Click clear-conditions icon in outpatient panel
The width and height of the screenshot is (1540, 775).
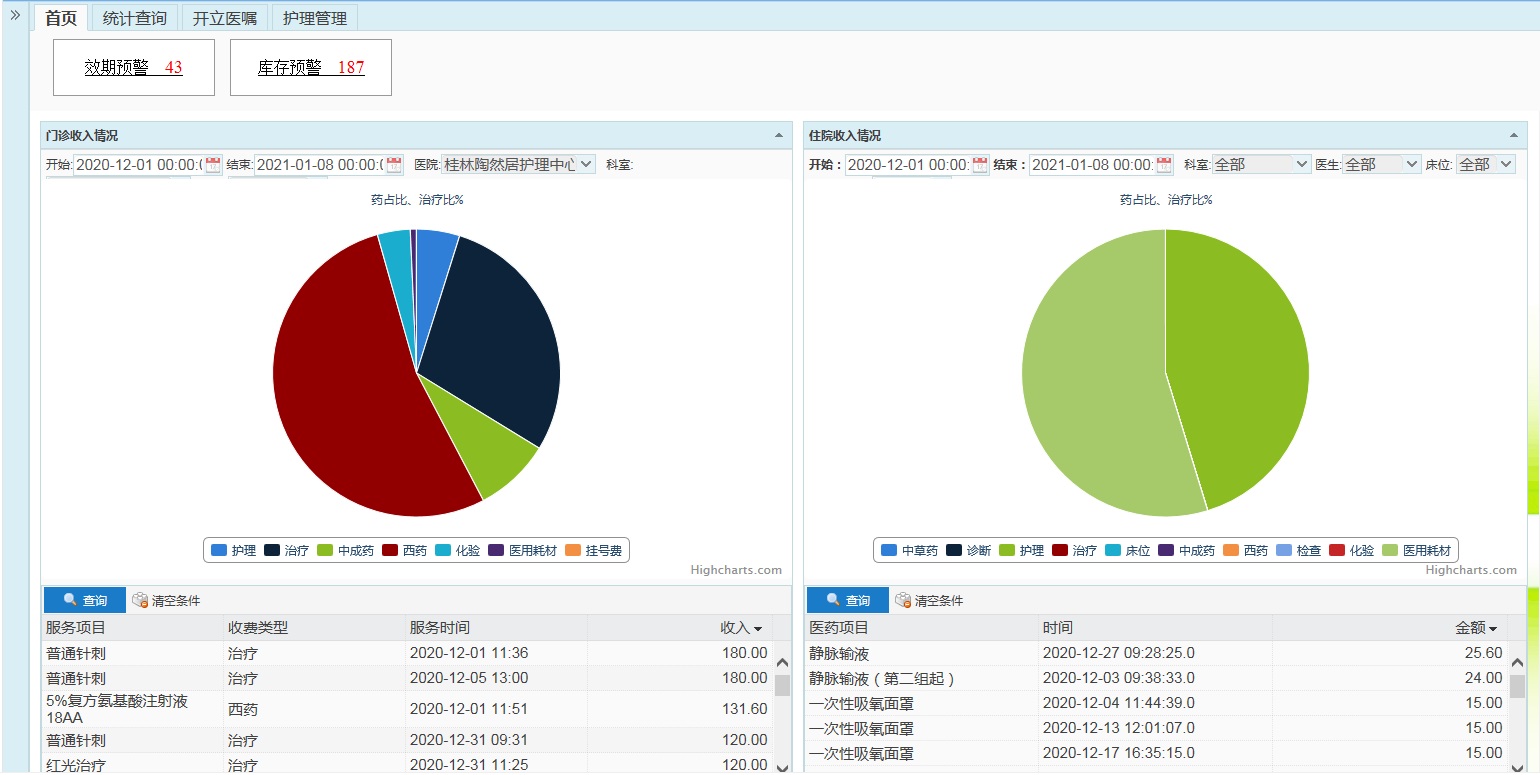click(140, 600)
